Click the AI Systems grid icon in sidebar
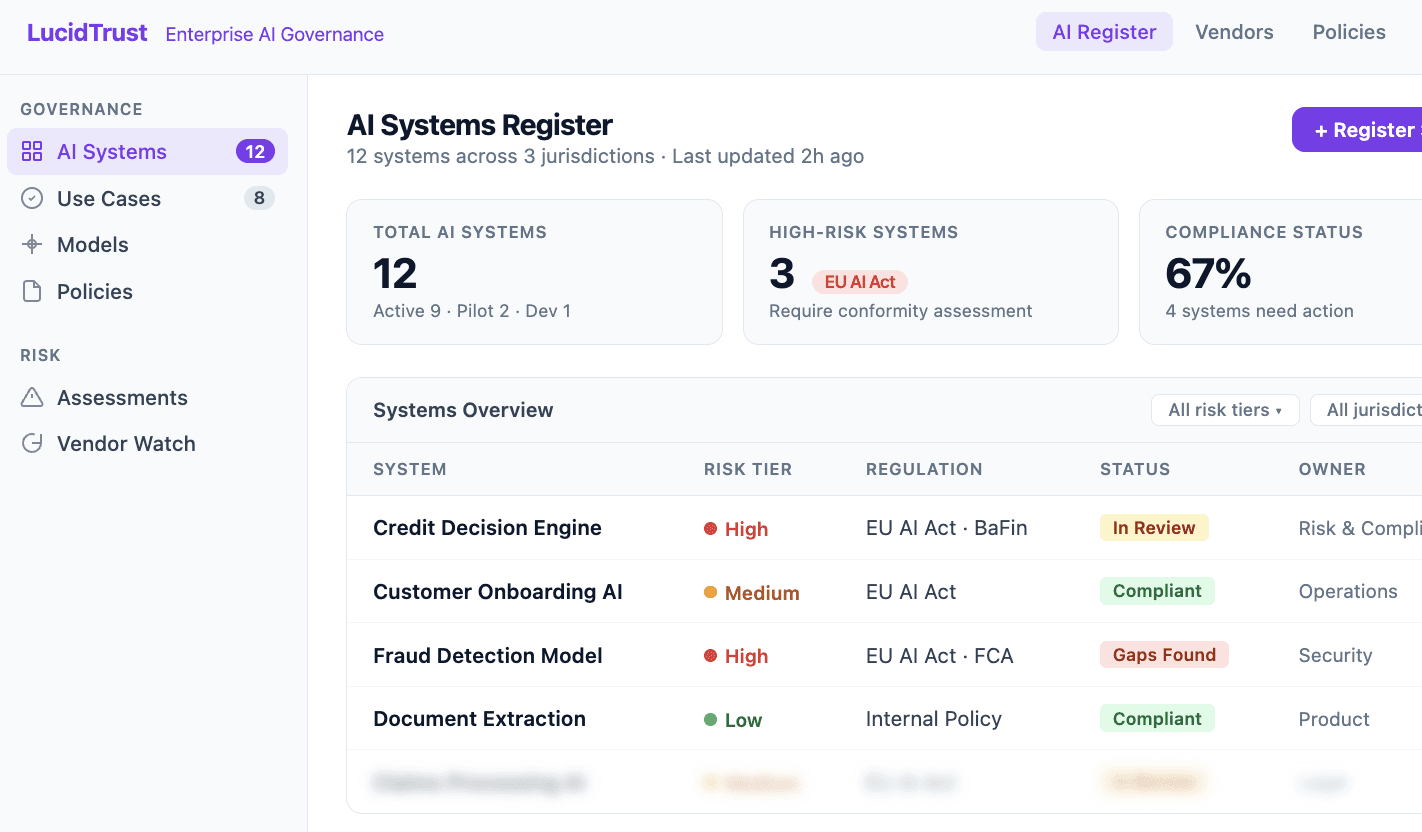 pyautogui.click(x=32, y=152)
